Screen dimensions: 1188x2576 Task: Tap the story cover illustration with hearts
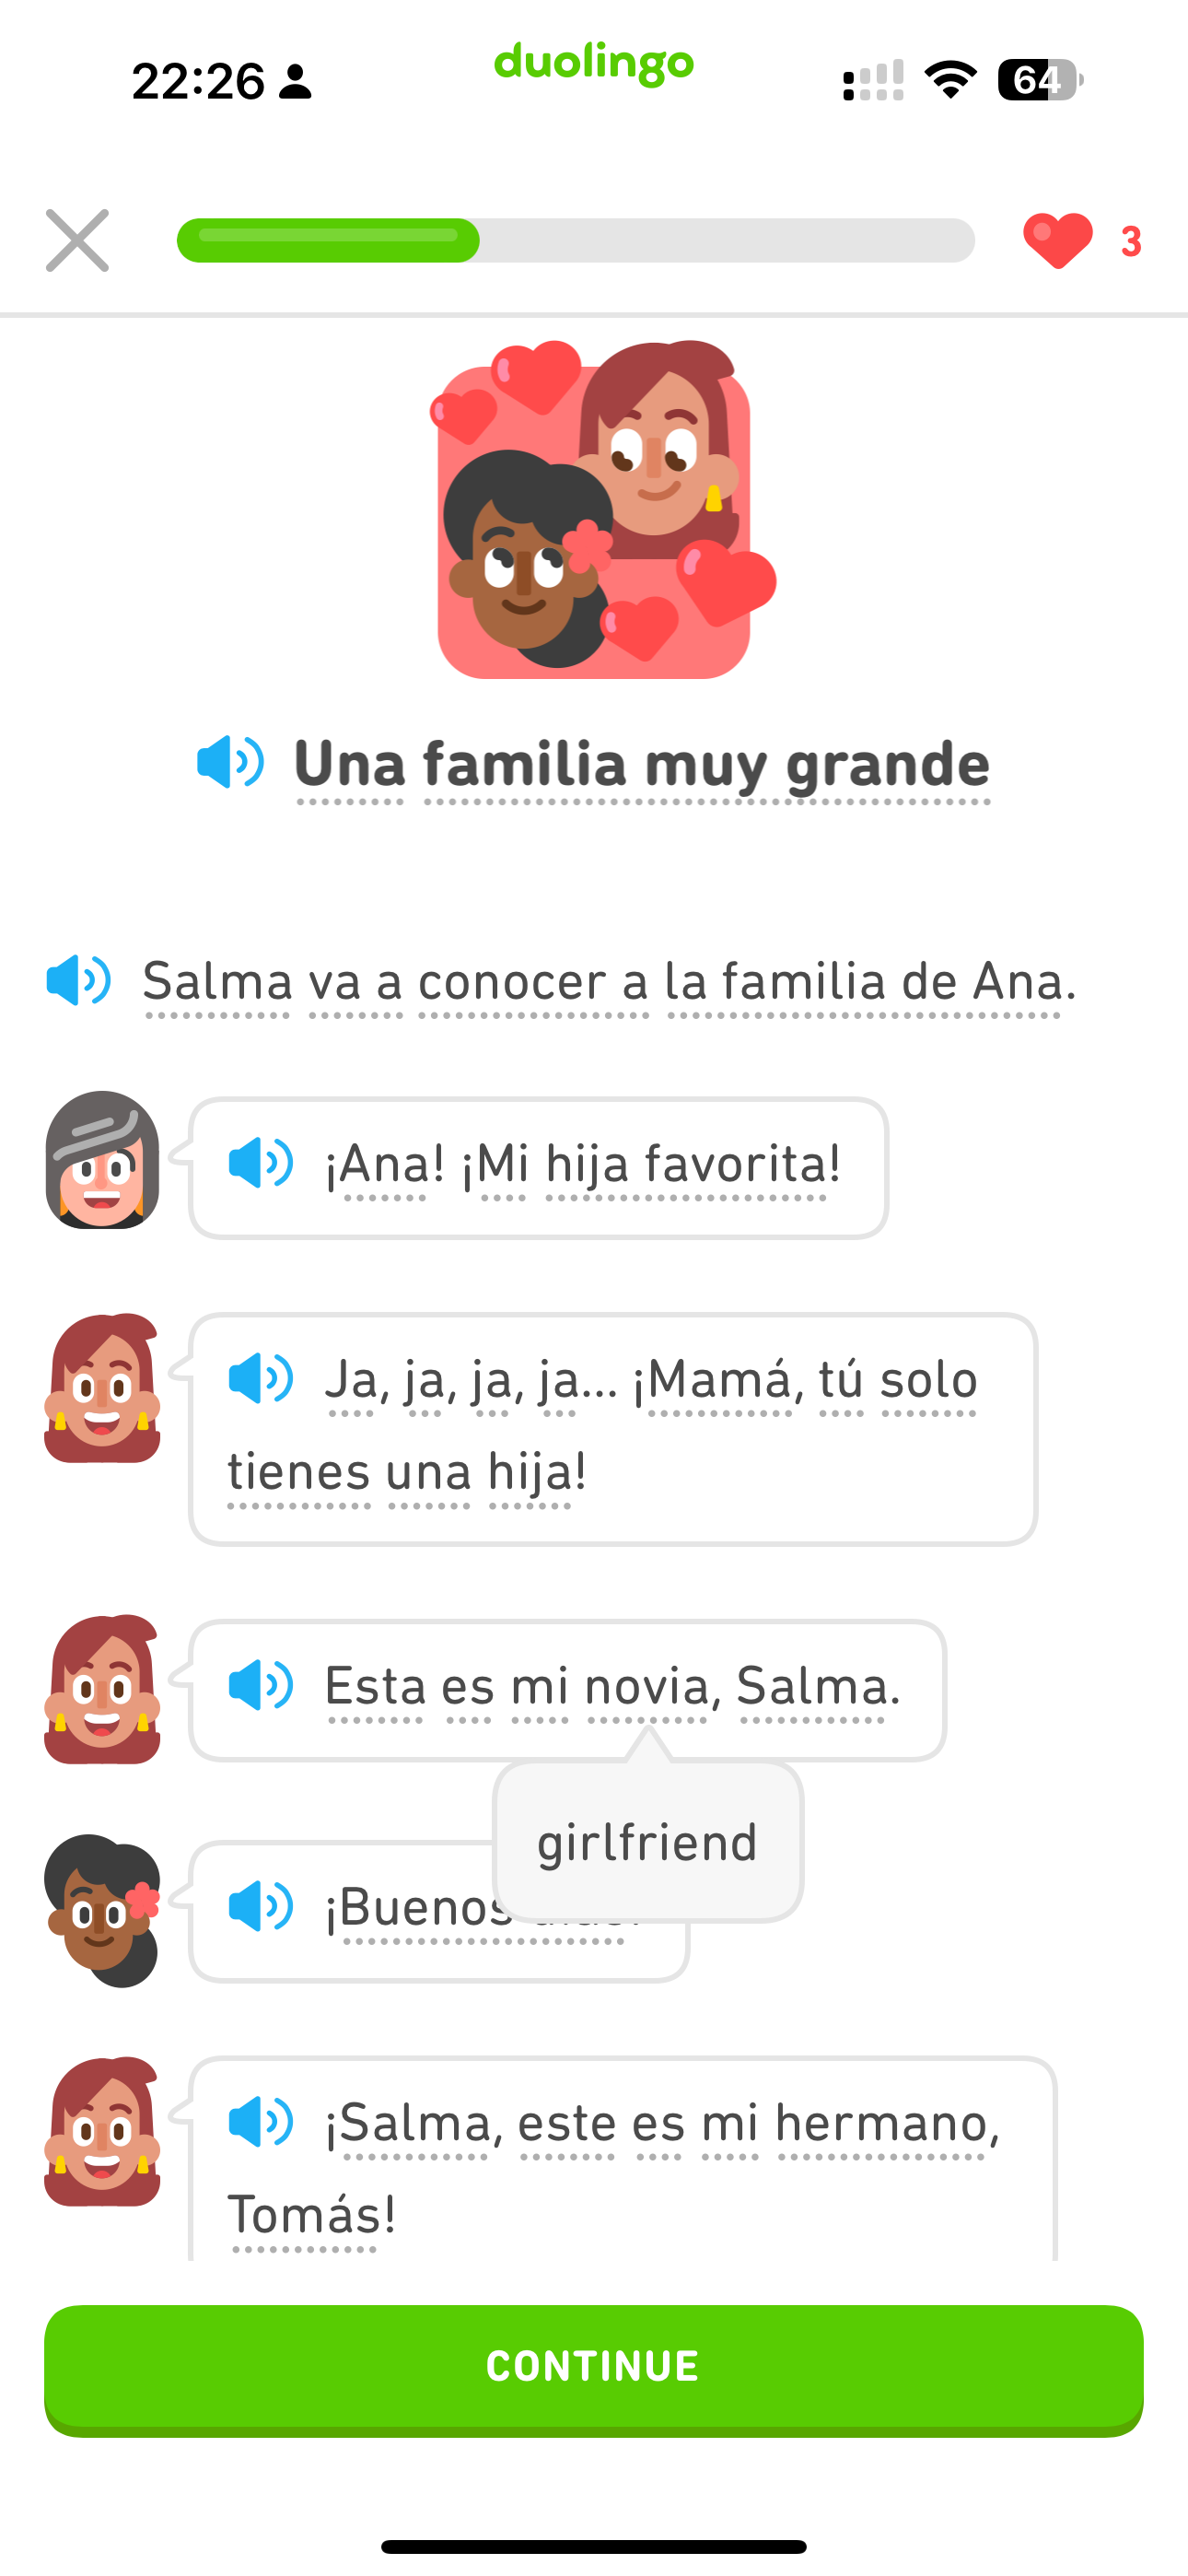pyautogui.click(x=594, y=510)
